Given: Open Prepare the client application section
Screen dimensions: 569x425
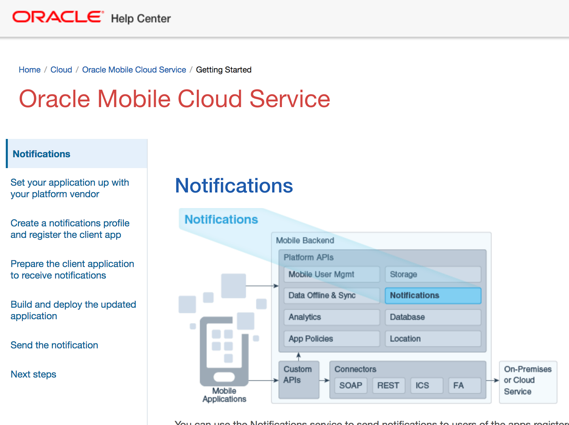Looking at the screenshot, I should coord(72,269).
